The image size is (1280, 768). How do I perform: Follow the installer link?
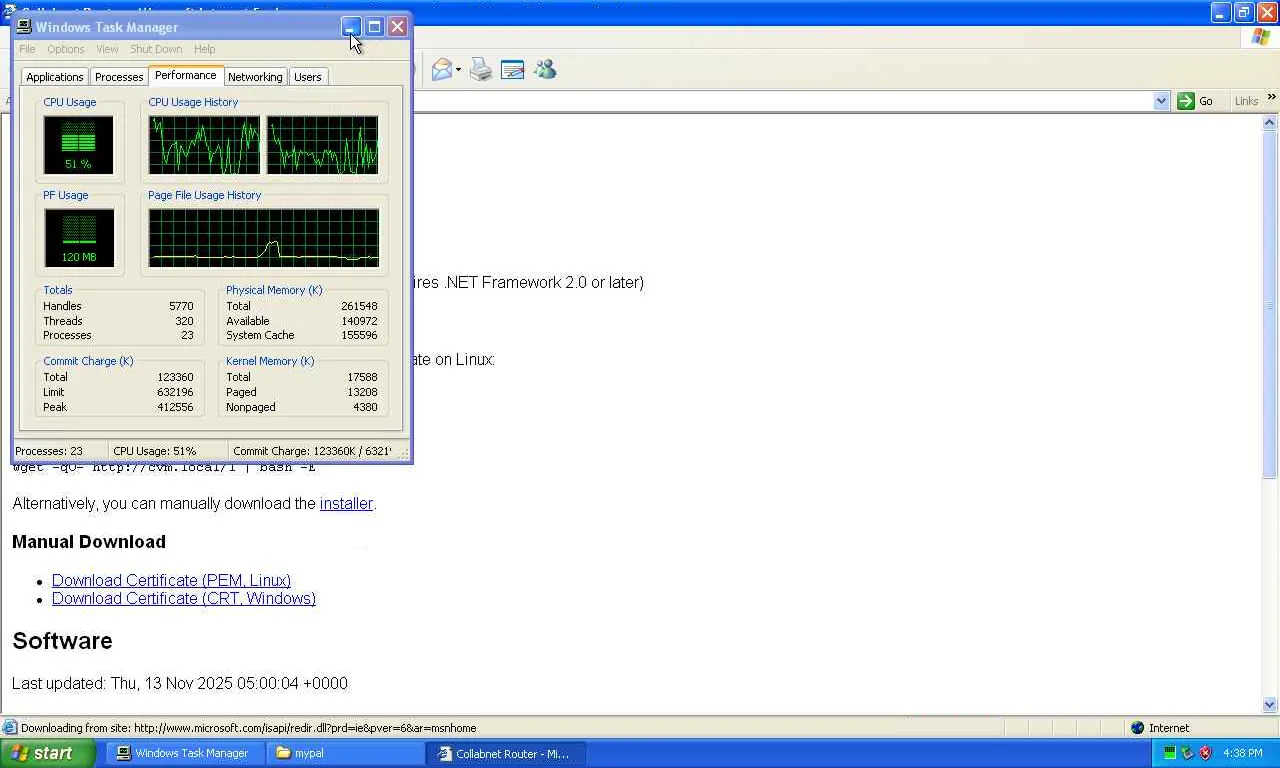pyautogui.click(x=346, y=504)
